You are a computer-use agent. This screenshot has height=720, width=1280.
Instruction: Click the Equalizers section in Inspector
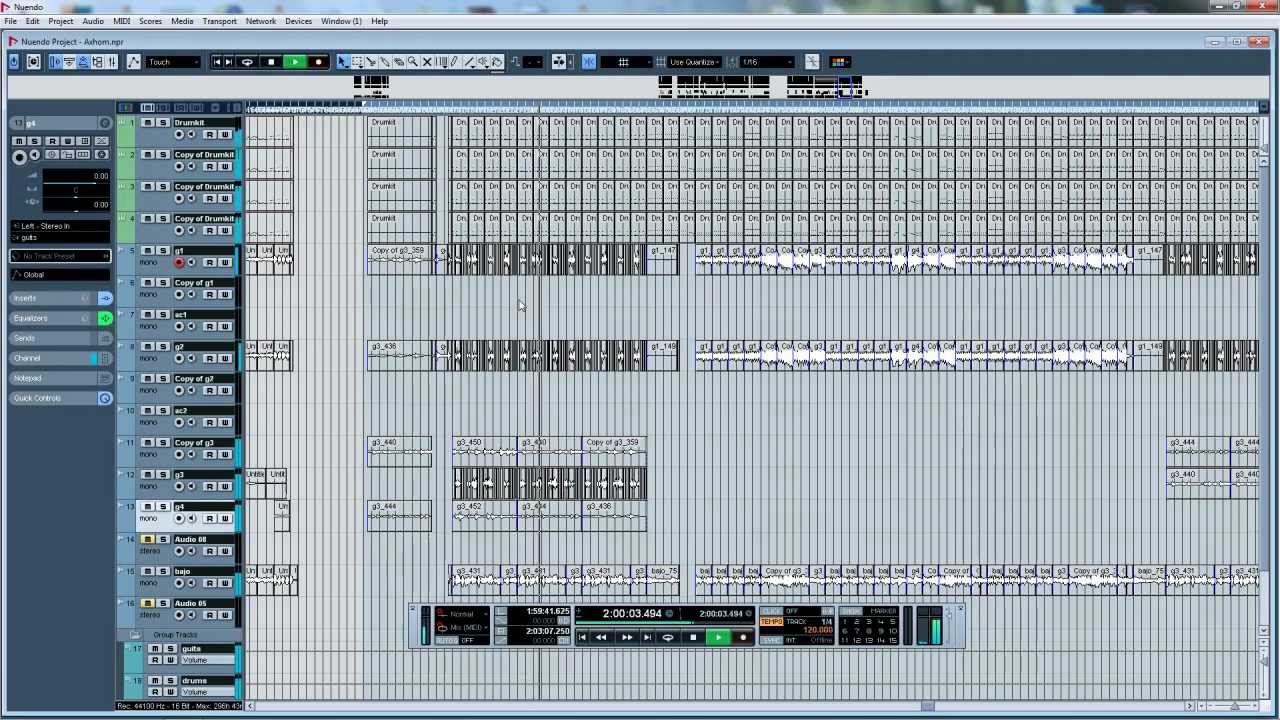(52, 318)
